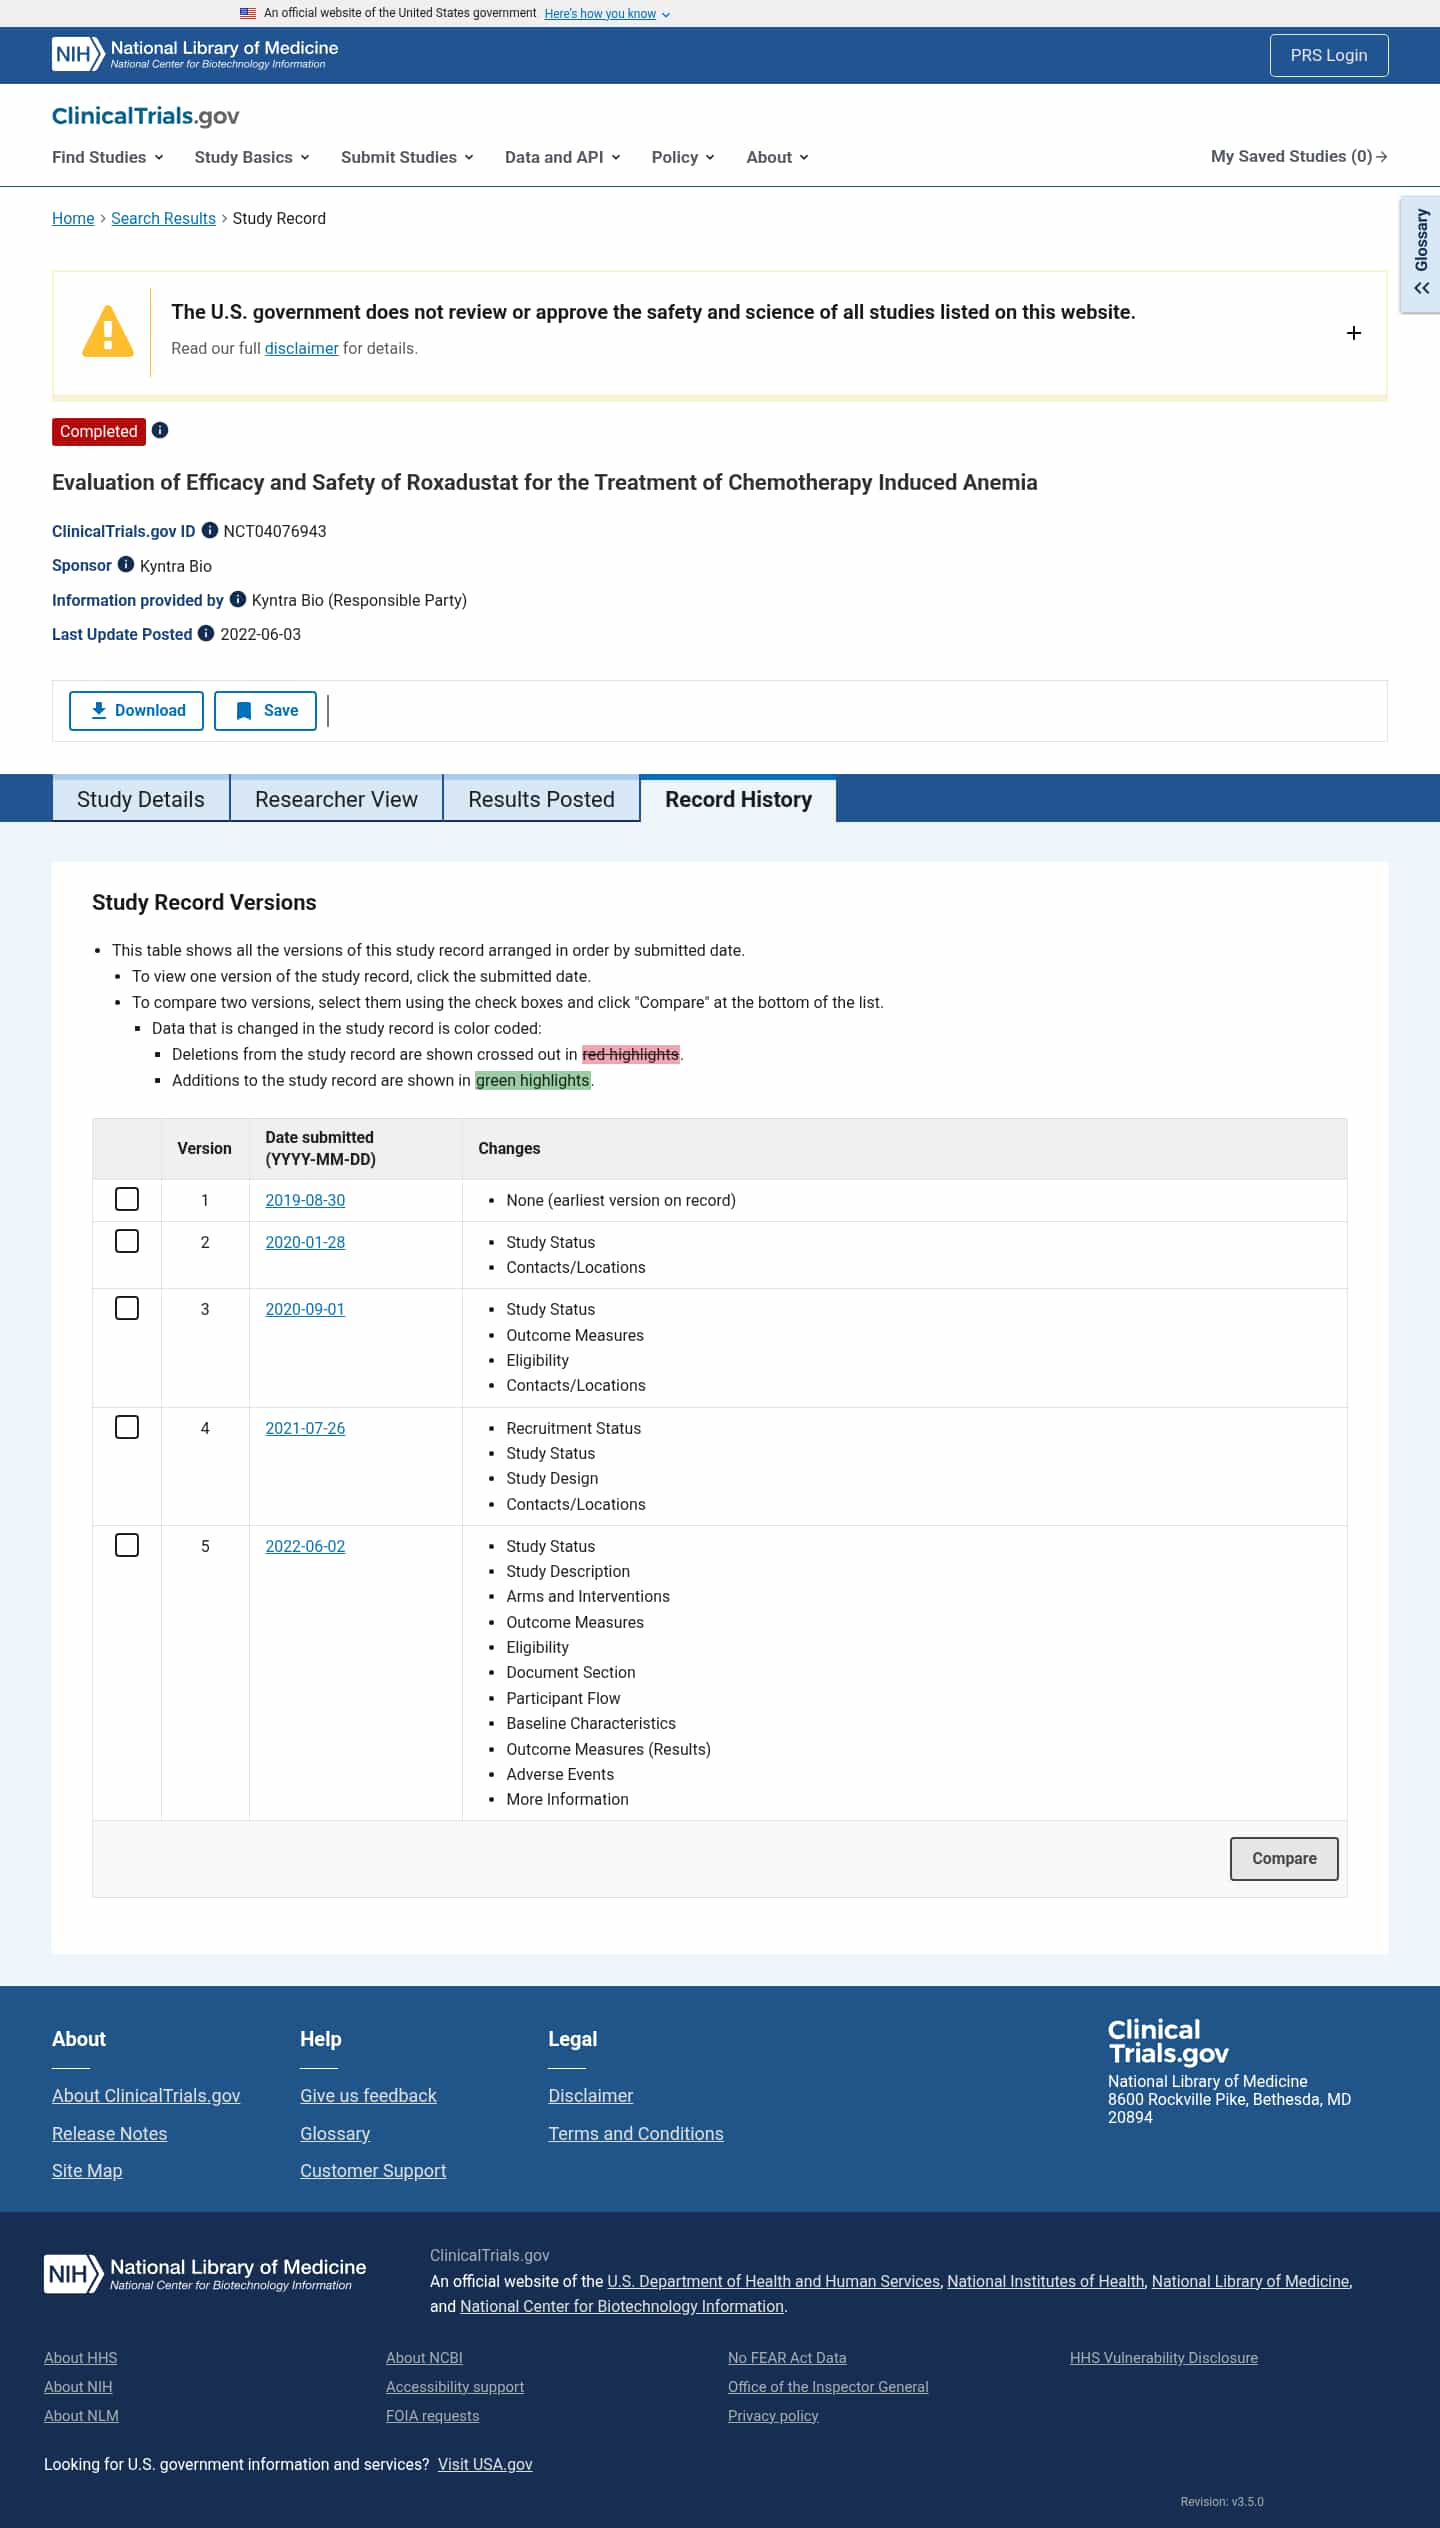Click info icon next to Last Update Posted
Image resolution: width=1440 pixels, height=2528 pixels.
click(206, 633)
